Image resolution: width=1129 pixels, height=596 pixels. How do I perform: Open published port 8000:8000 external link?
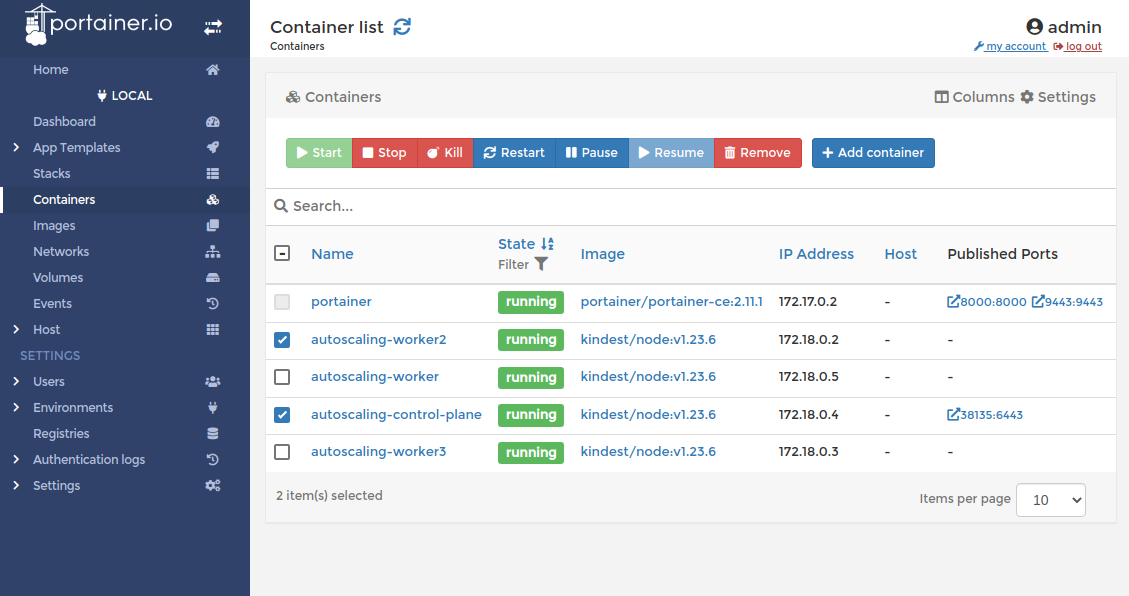(987, 302)
